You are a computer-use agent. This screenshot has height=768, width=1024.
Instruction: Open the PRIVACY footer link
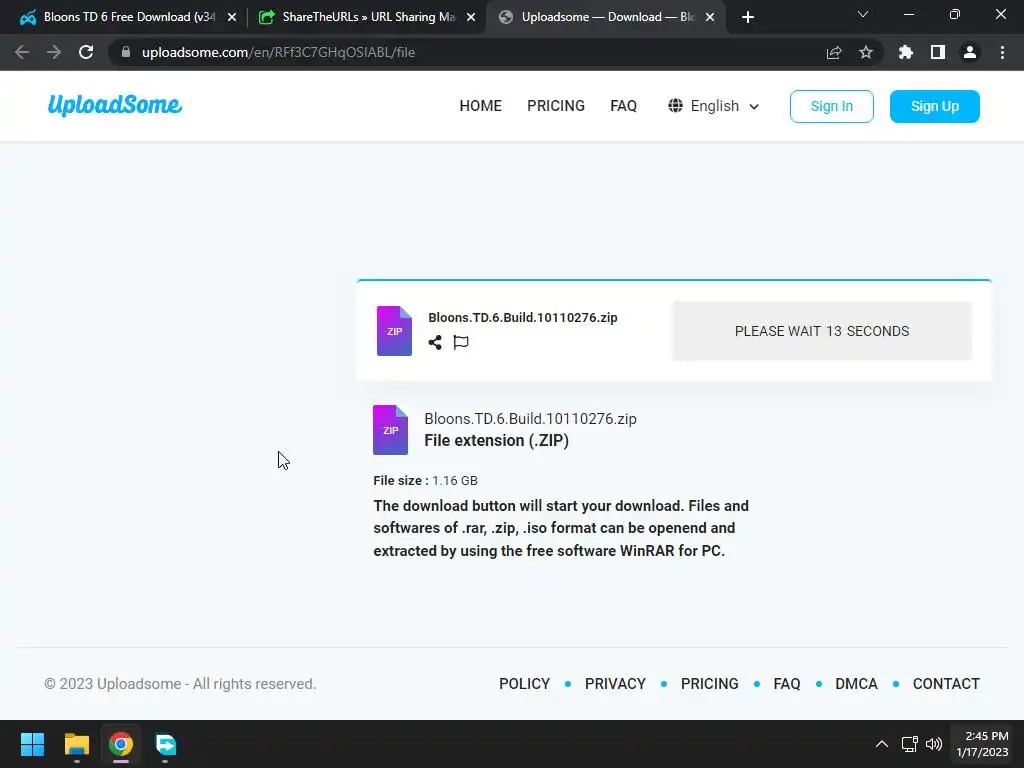[x=615, y=684]
